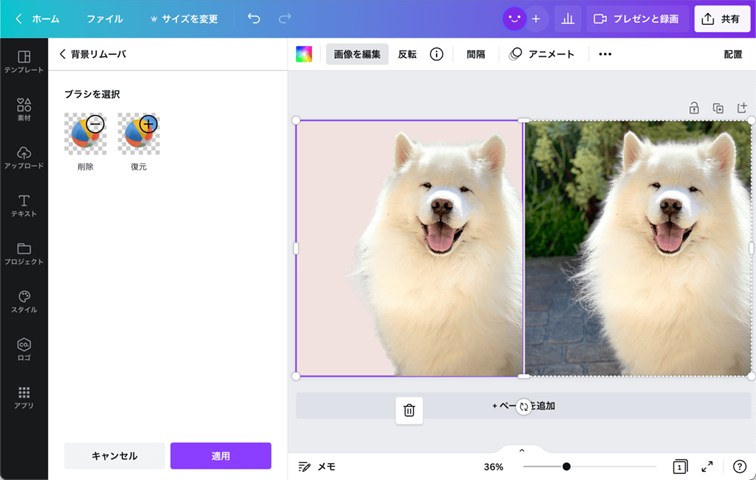Open the スタイル styles panel
The height and width of the screenshot is (480, 756).
[x=23, y=301]
